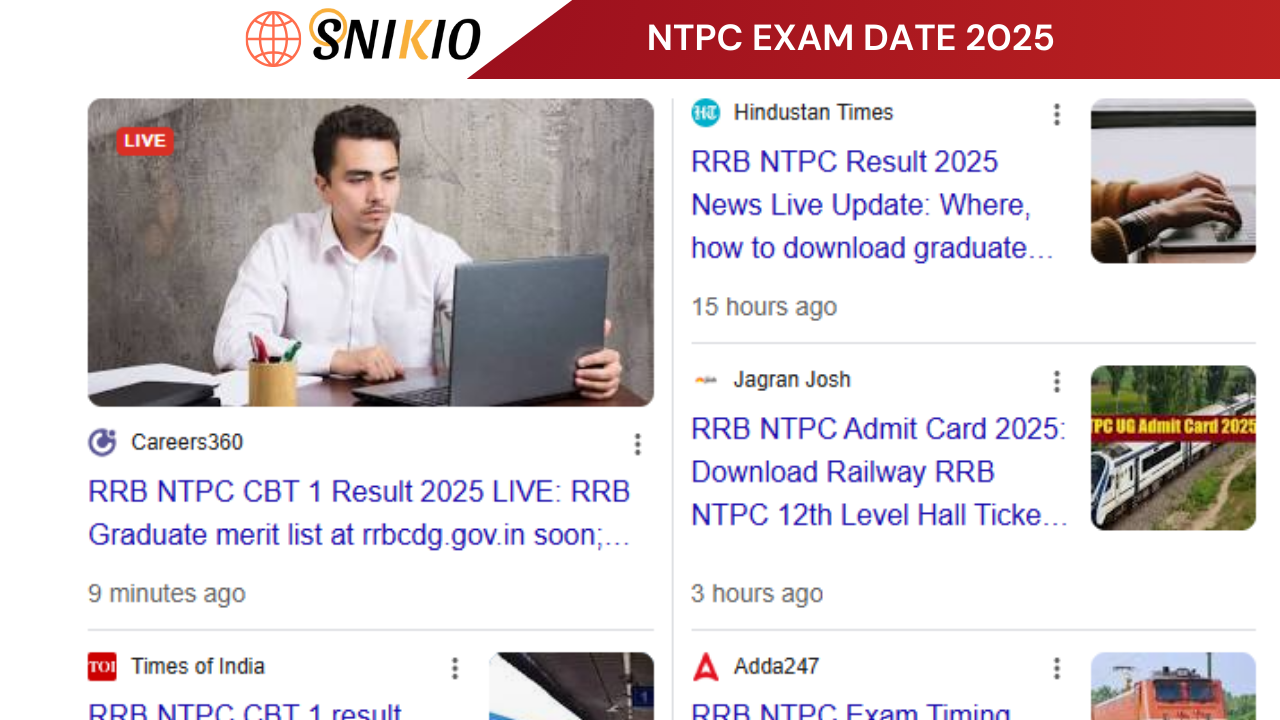
Task: Click the '3 hours ago' timestamp
Action: 757,594
